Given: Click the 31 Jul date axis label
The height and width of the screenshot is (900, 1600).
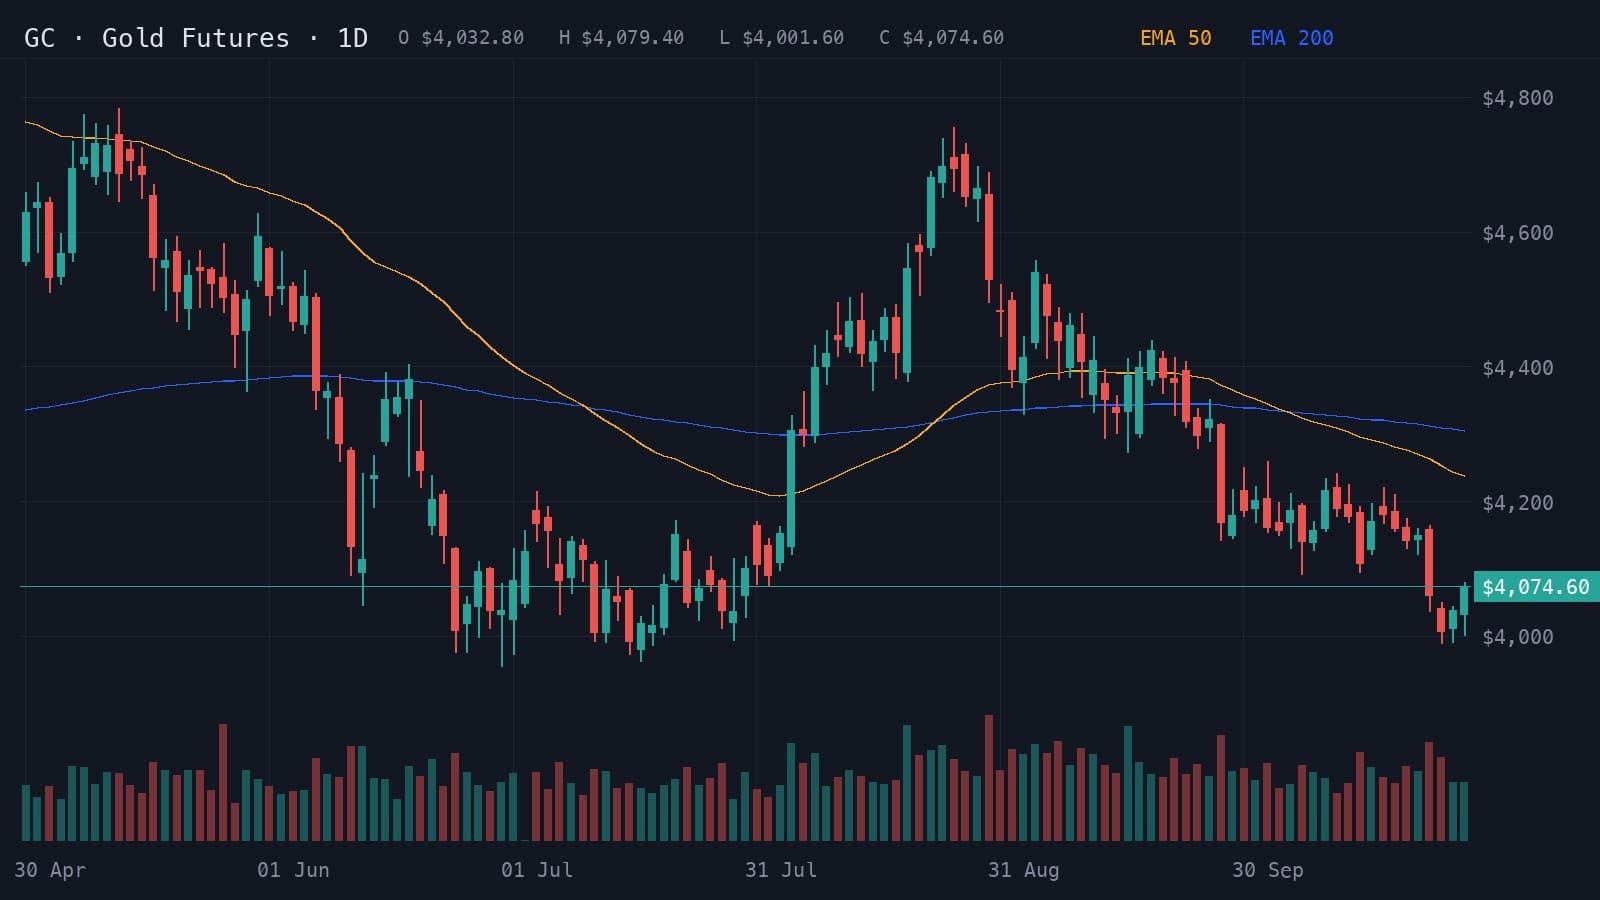Looking at the screenshot, I should click(x=781, y=870).
